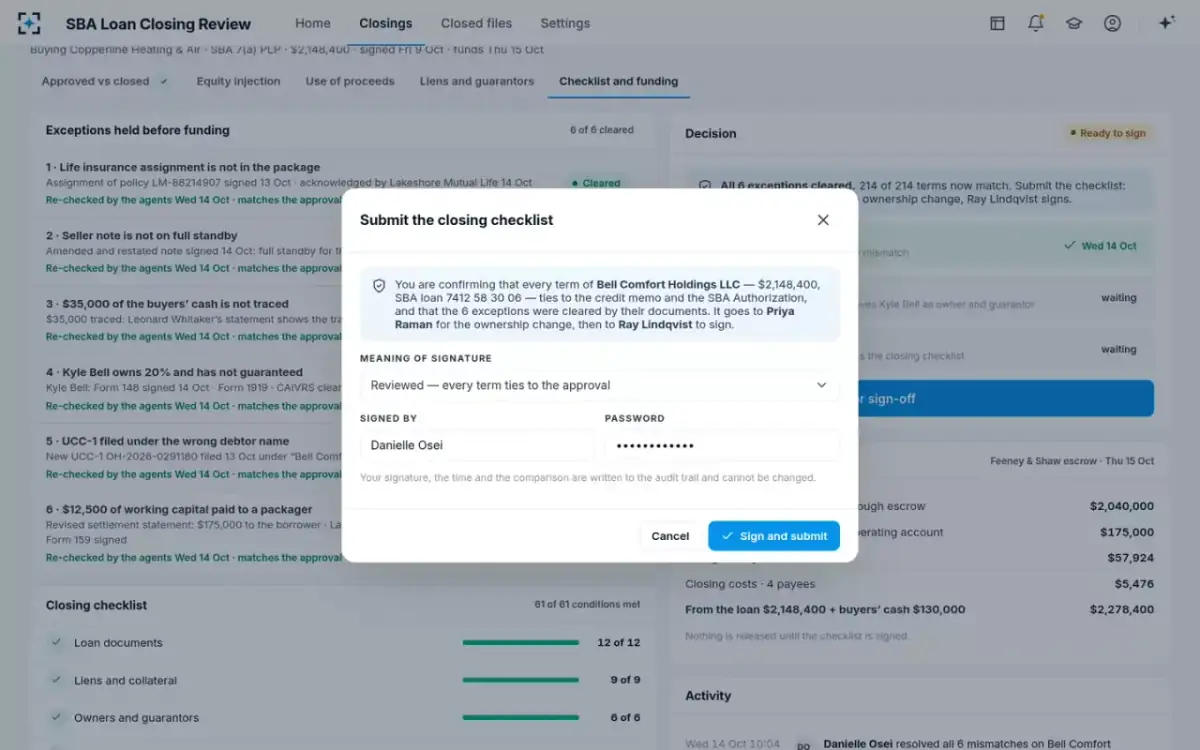Click the first waiting status in Decision panel

[x=1119, y=298]
